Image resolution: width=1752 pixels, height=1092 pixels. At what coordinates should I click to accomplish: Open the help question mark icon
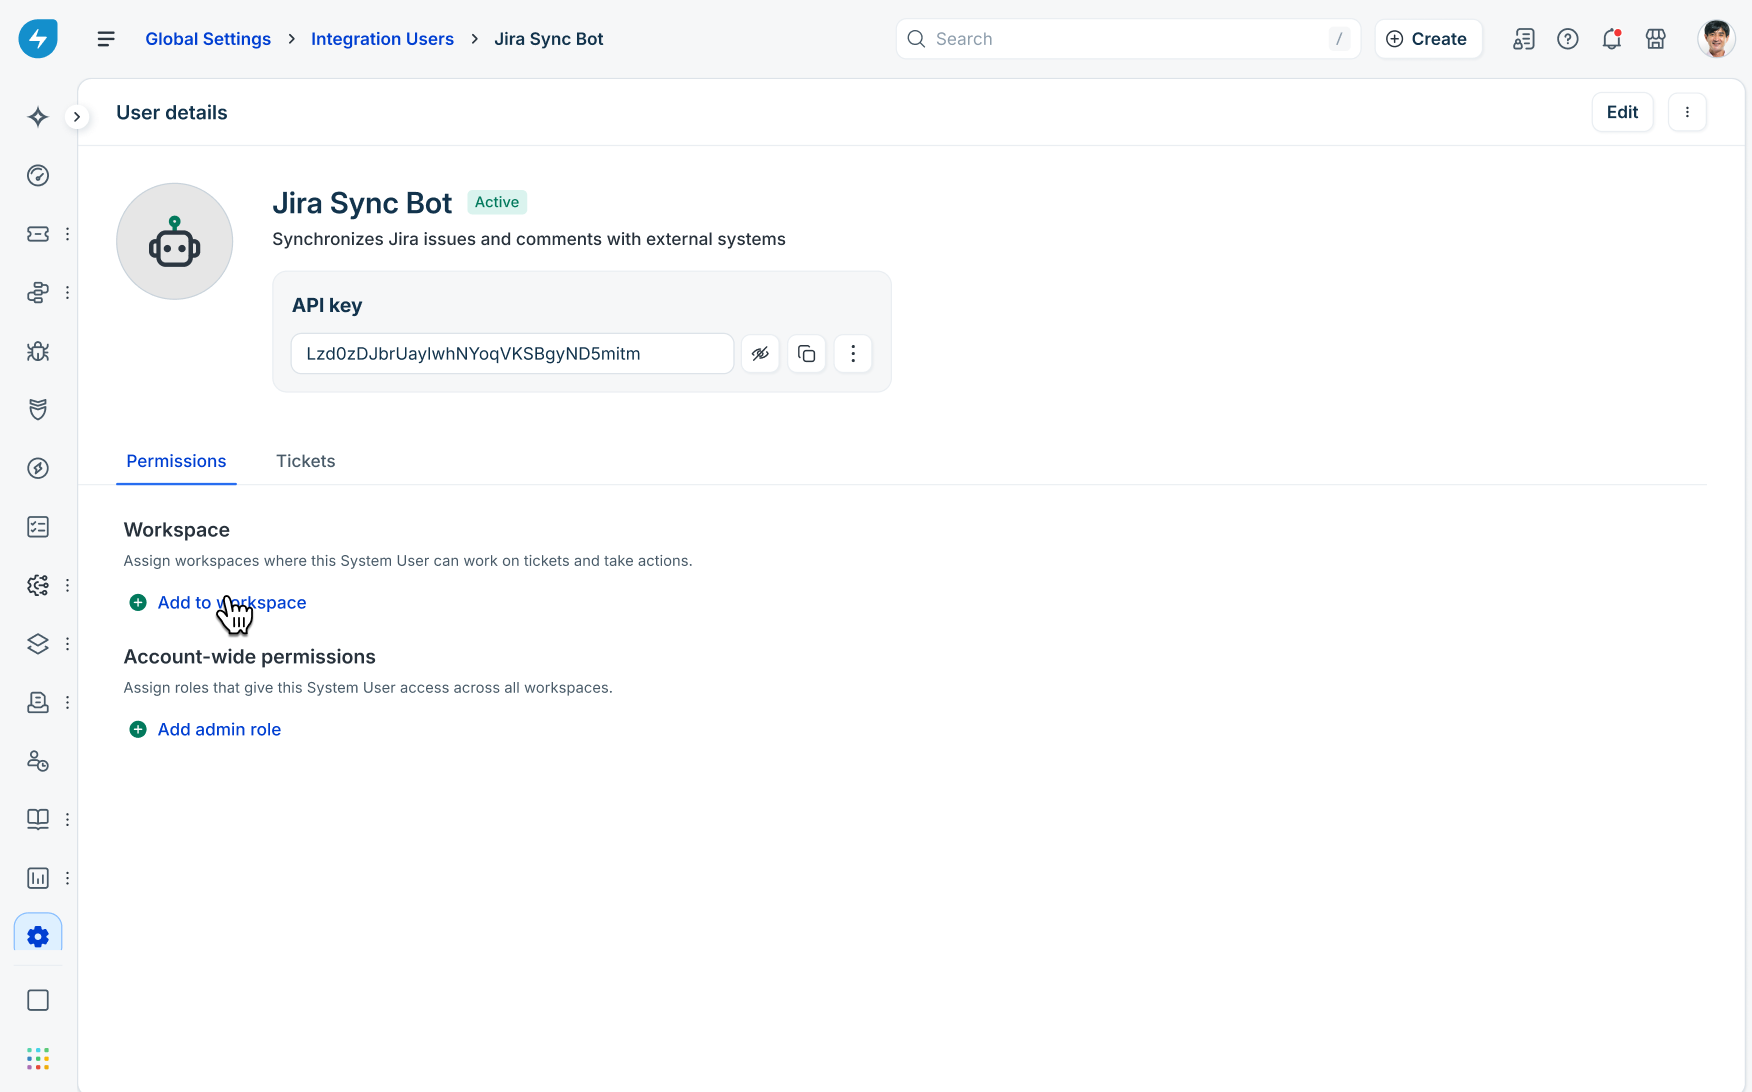pos(1568,39)
